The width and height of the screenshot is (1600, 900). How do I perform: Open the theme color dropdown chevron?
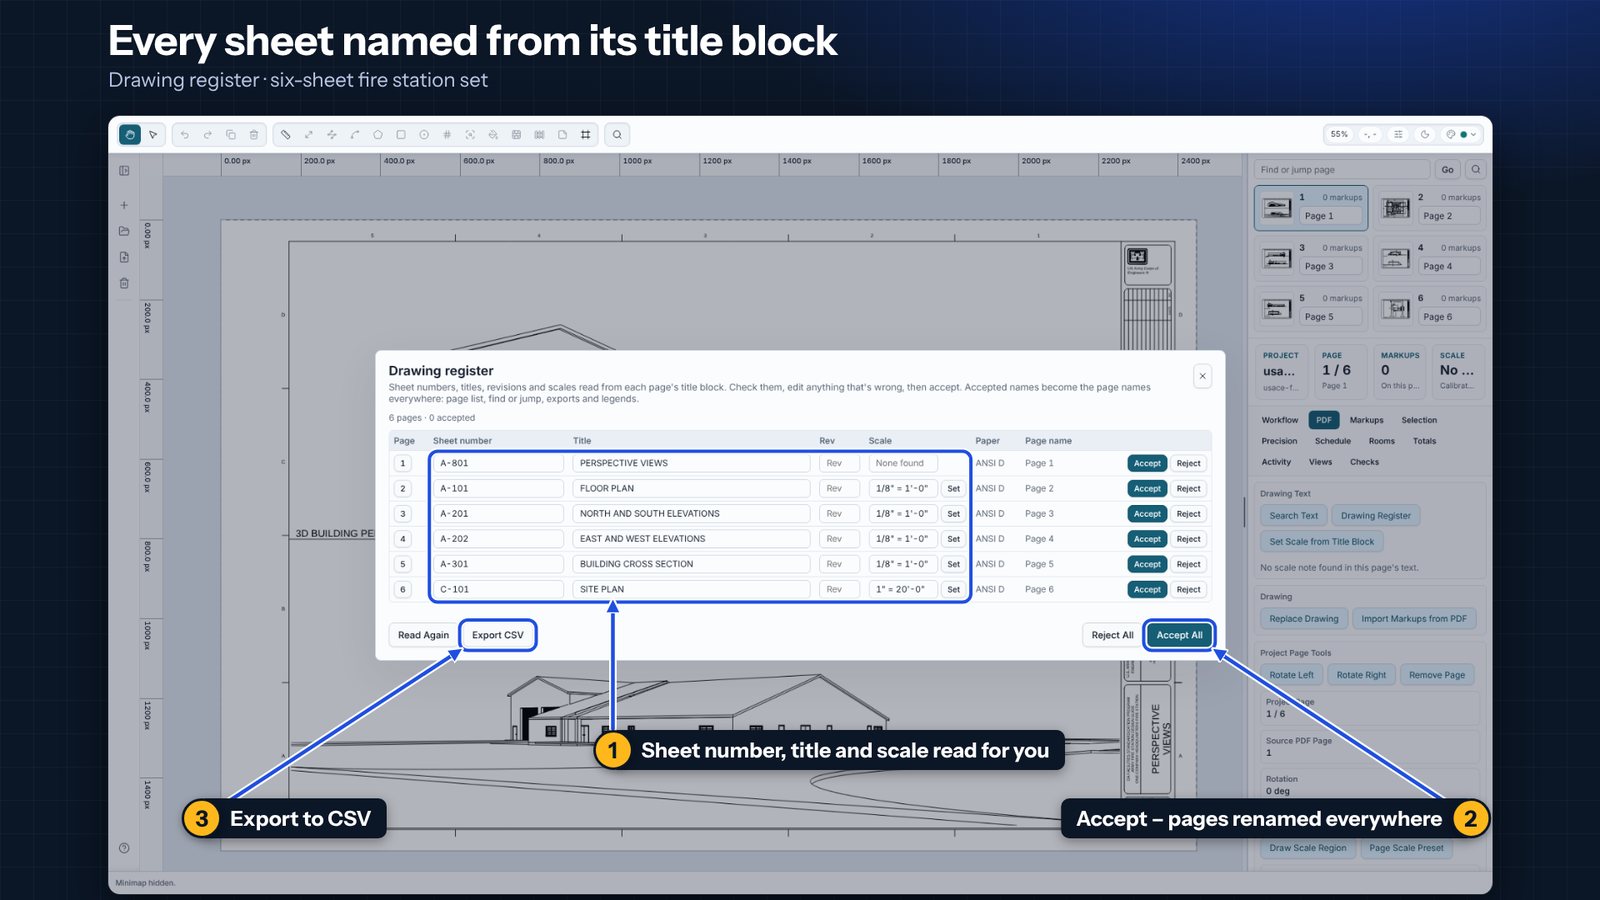pyautogui.click(x=1473, y=134)
